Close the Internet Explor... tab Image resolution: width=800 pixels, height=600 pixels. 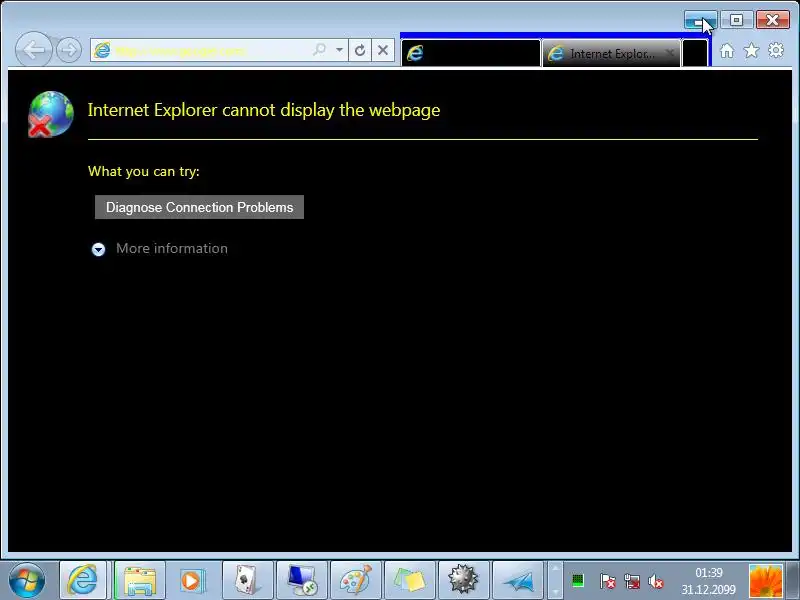[x=670, y=53]
